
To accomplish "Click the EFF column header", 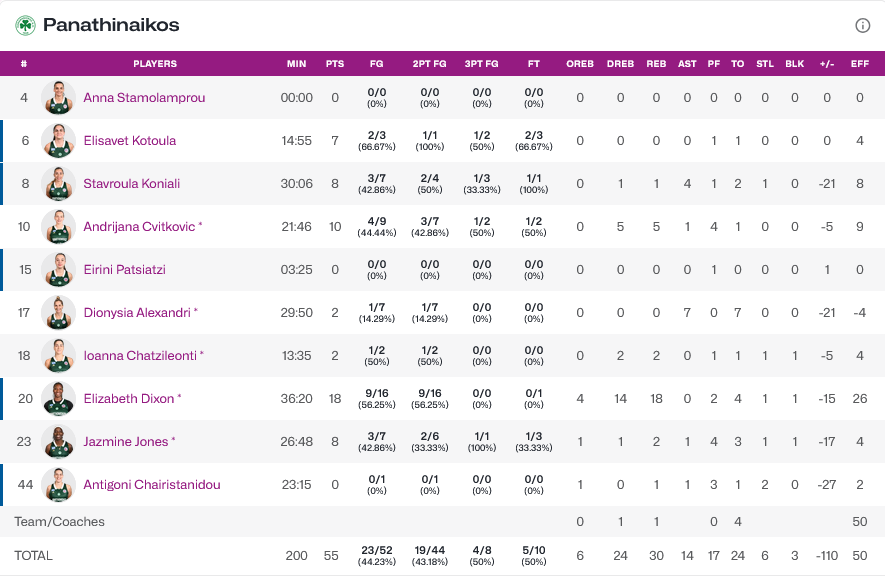I will click(859, 64).
